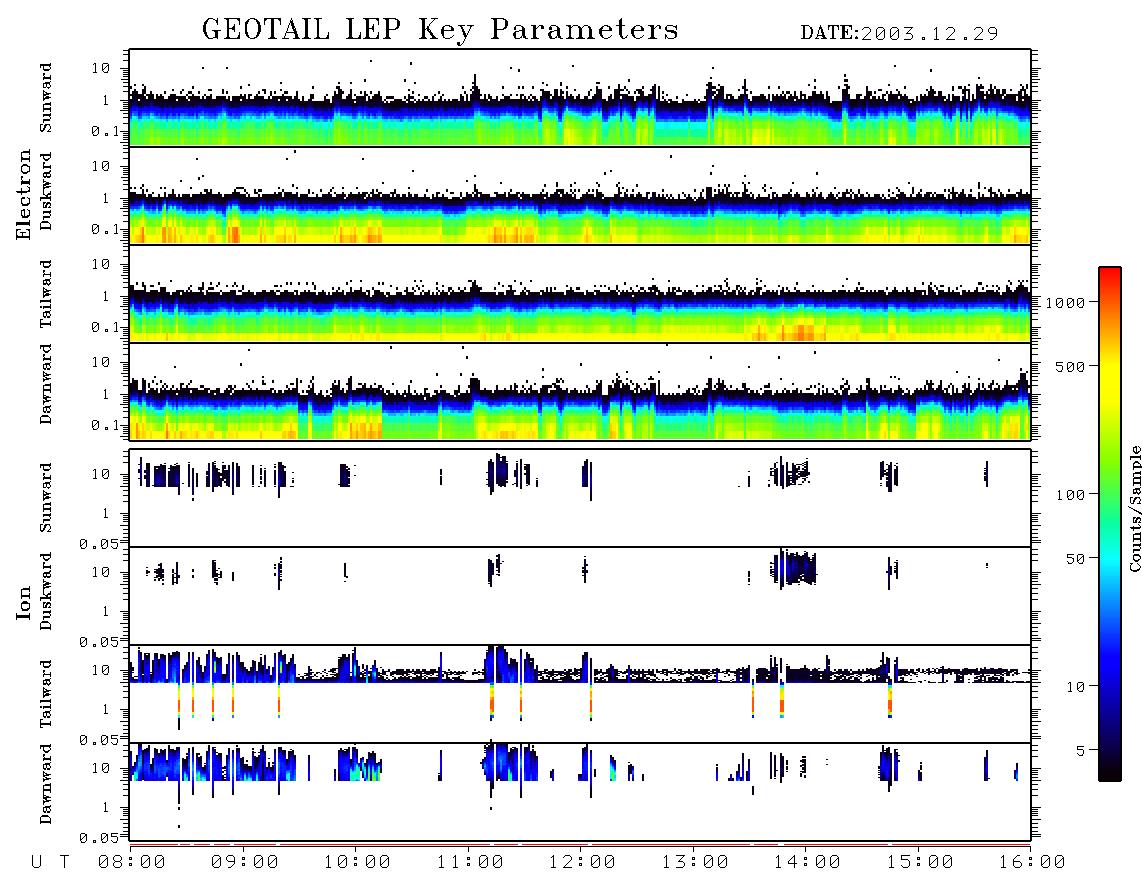
Task: Click the Electron "Dawnward" panel label
Action: 46,384
